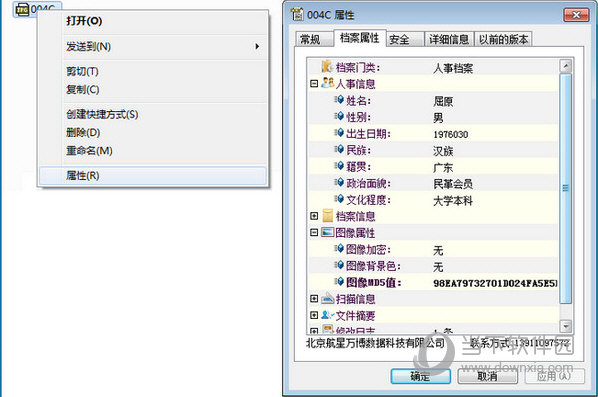Viewport: 598px width, 397px height.
Task: Choose 属性(R) in context menu
Action: point(153,176)
